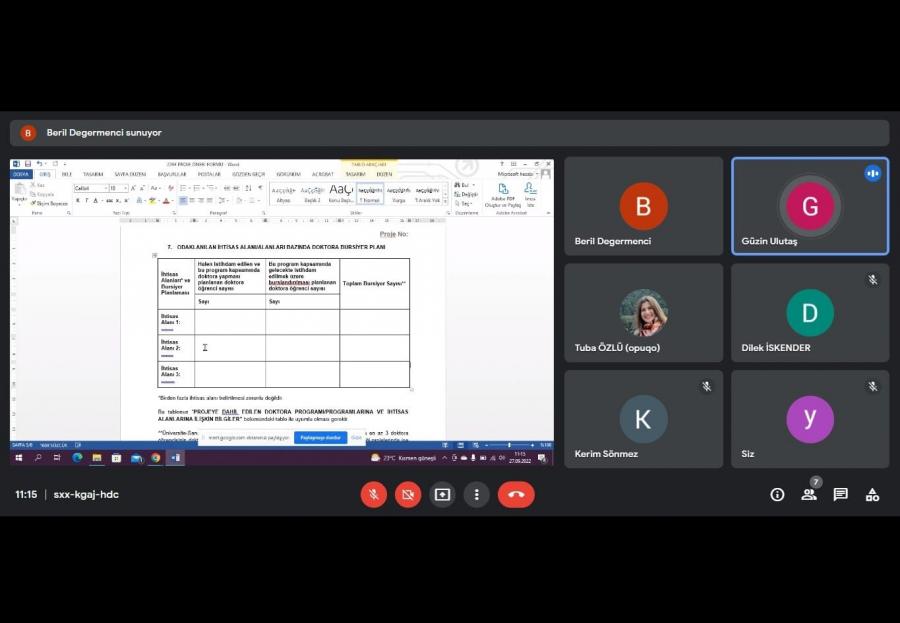Click the "Gizle" link in the sharing bar

point(356,437)
